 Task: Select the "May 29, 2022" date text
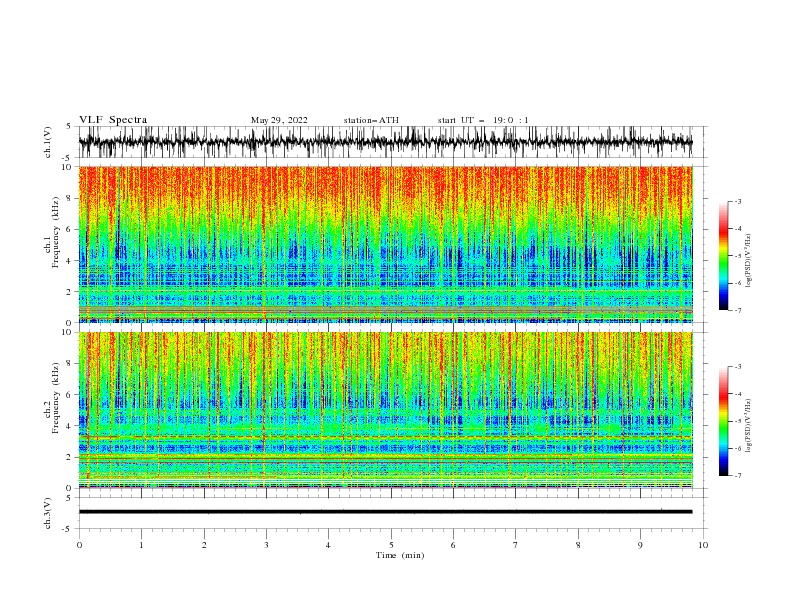point(279,120)
